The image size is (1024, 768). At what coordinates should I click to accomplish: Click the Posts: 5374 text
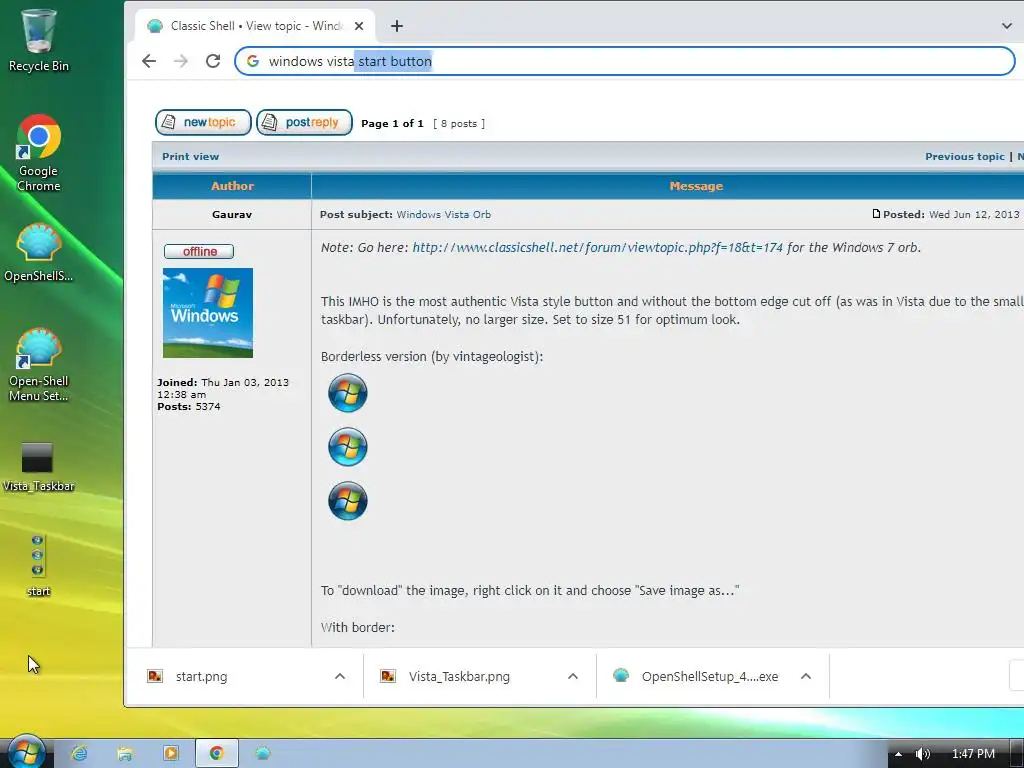tap(189, 406)
